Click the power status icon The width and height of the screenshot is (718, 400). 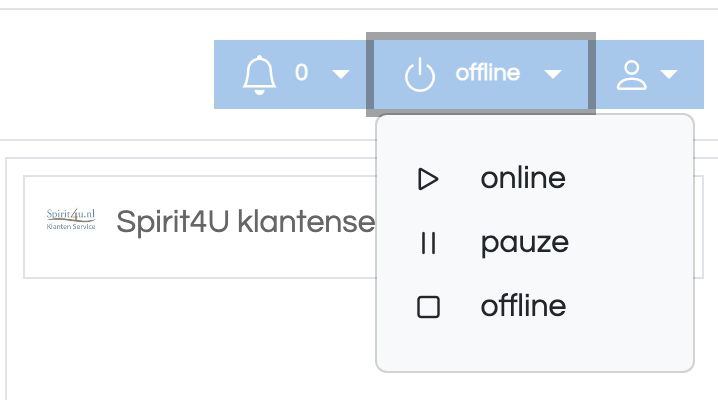click(419, 76)
